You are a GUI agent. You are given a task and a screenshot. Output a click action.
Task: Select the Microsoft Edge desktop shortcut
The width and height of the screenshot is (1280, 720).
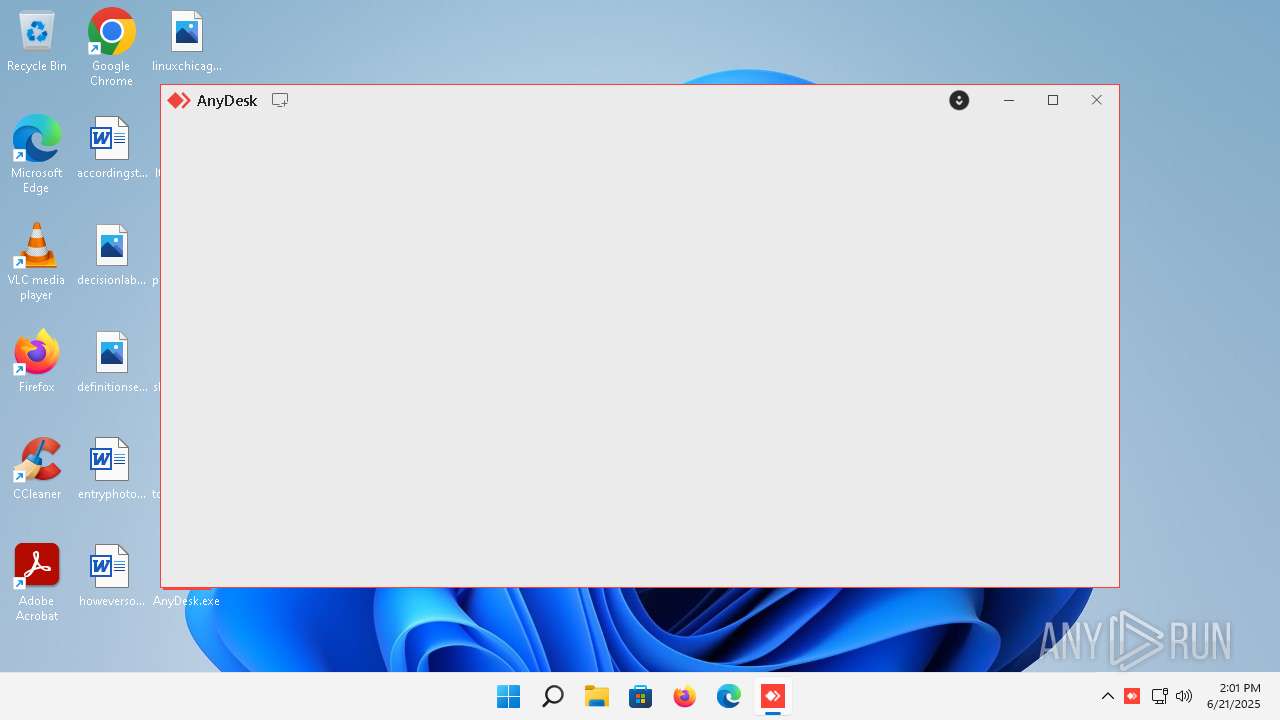[36, 154]
